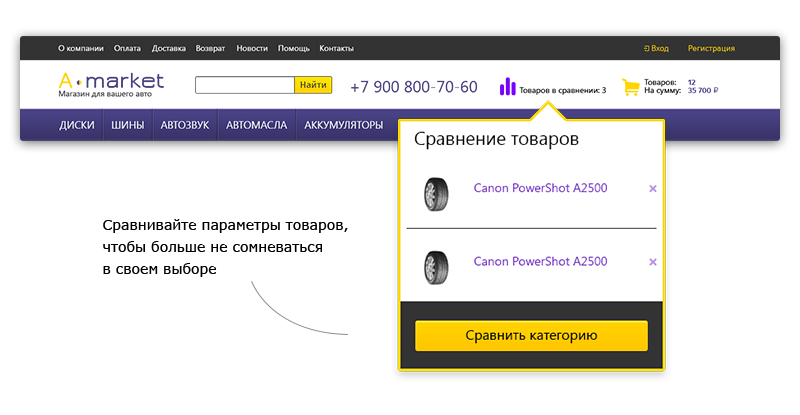
Task: Call phone number +7 900 800-70-60
Action: (414, 87)
